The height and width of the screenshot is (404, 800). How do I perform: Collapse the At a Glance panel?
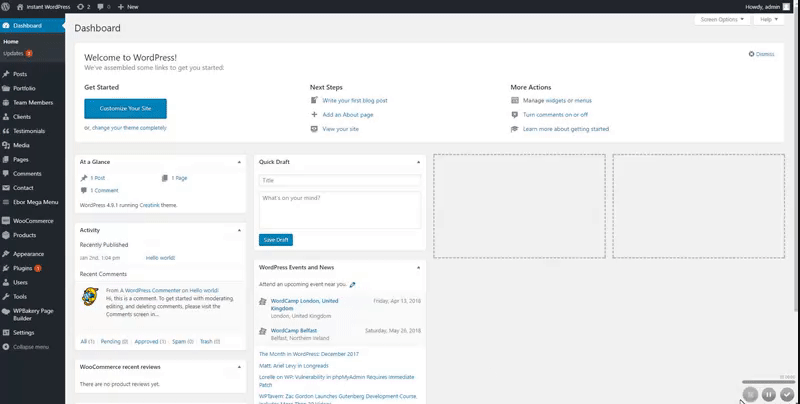(x=239, y=162)
